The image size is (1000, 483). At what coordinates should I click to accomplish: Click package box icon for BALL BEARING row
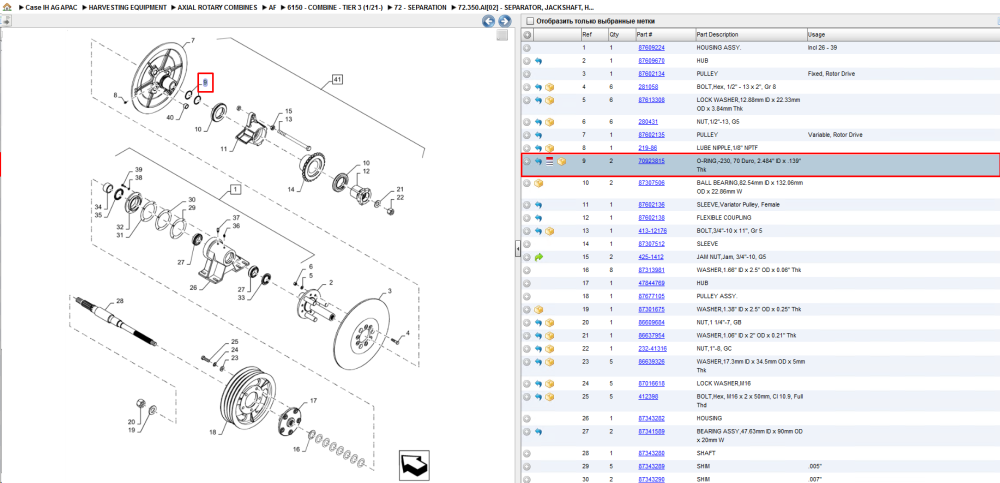click(538, 183)
